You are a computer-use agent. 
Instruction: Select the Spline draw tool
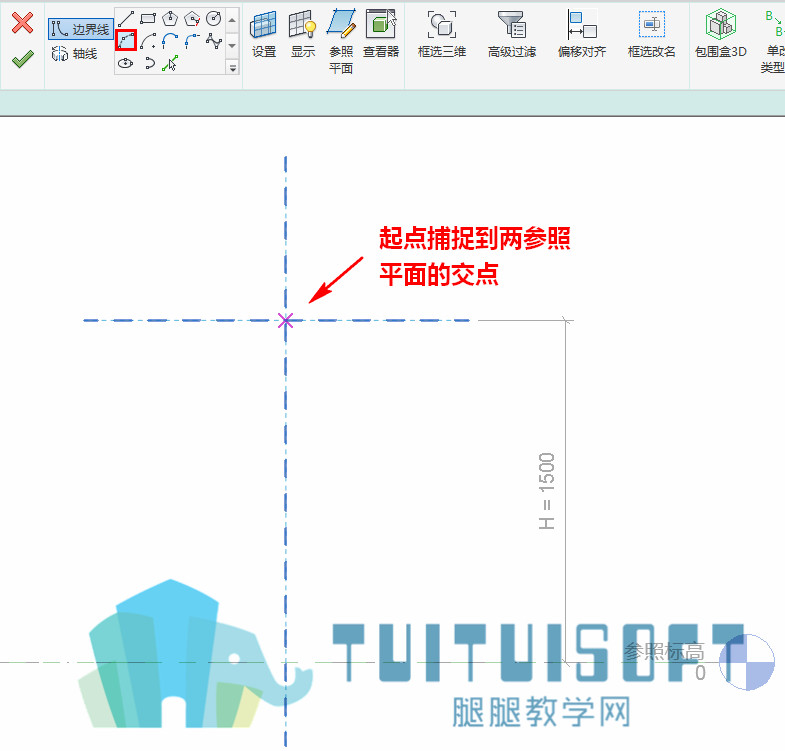pyautogui.click(x=214, y=41)
